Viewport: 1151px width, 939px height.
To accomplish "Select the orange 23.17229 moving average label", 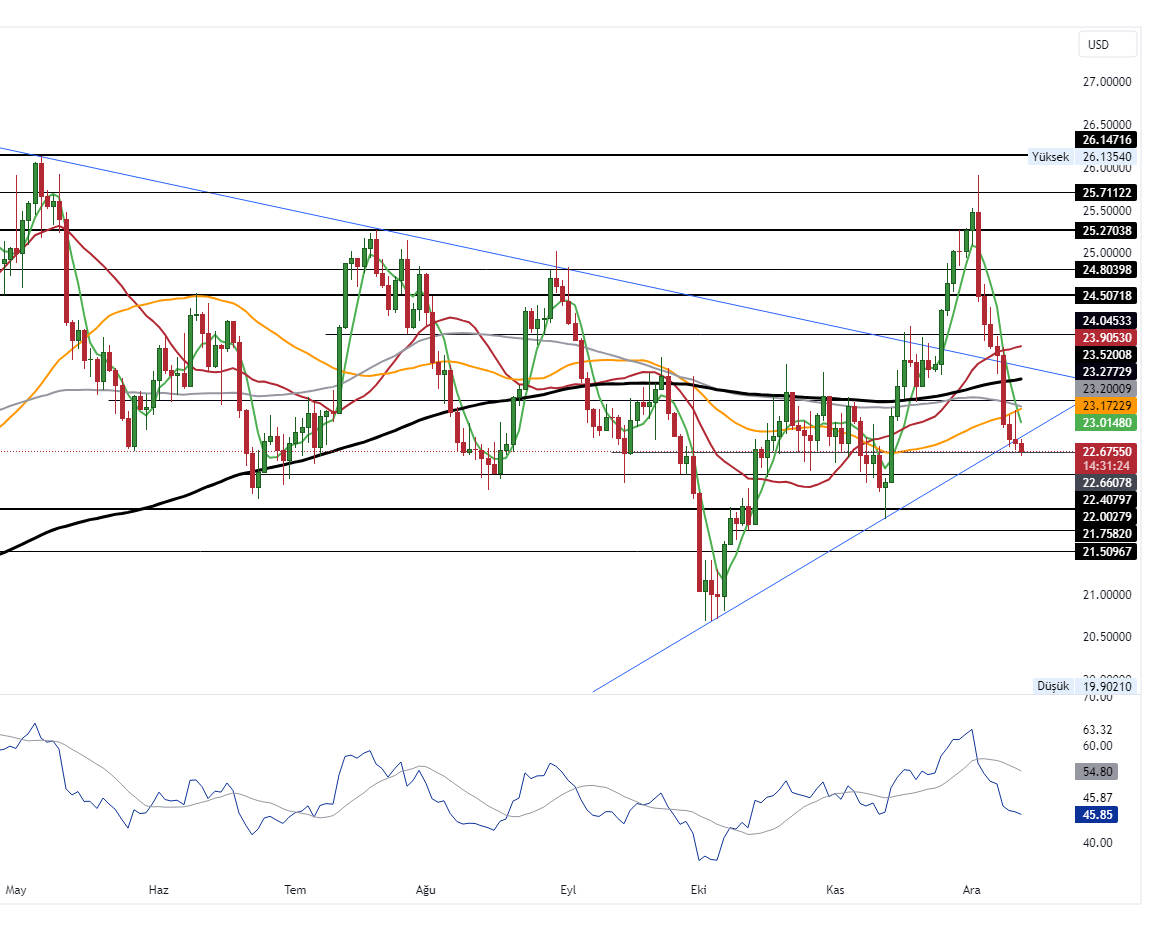I will tap(1106, 405).
